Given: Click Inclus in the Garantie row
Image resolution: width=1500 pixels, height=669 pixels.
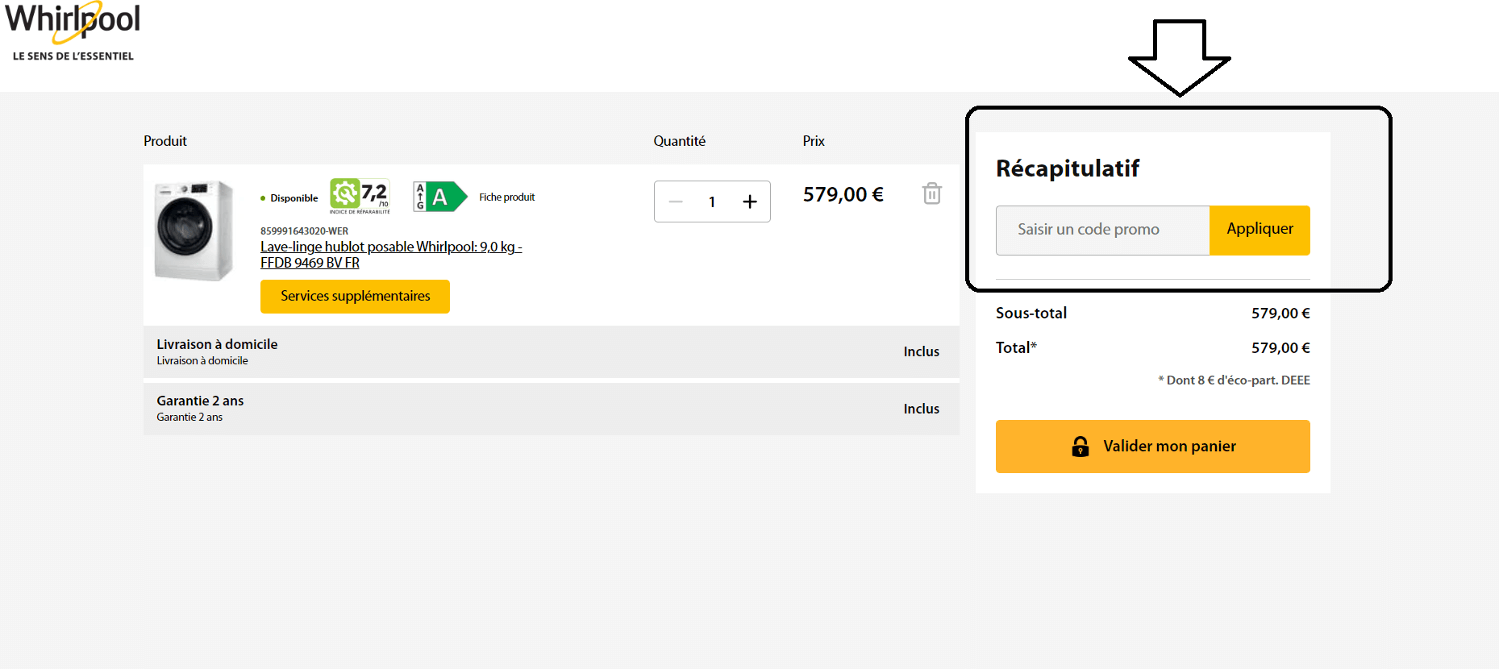Looking at the screenshot, I should (x=921, y=409).
